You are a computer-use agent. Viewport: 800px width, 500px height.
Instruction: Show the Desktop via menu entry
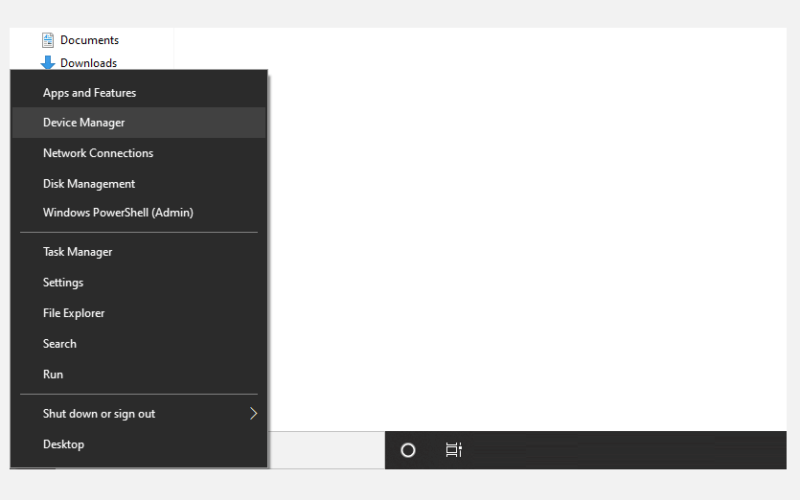coord(138,444)
